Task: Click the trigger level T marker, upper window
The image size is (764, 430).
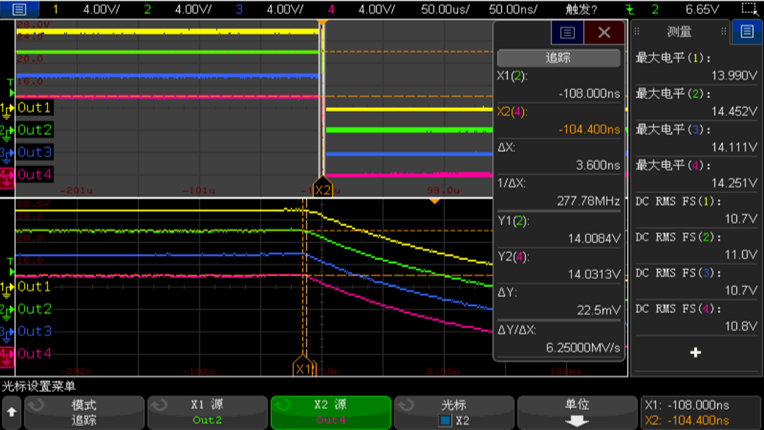Action: pyautogui.click(x=11, y=88)
